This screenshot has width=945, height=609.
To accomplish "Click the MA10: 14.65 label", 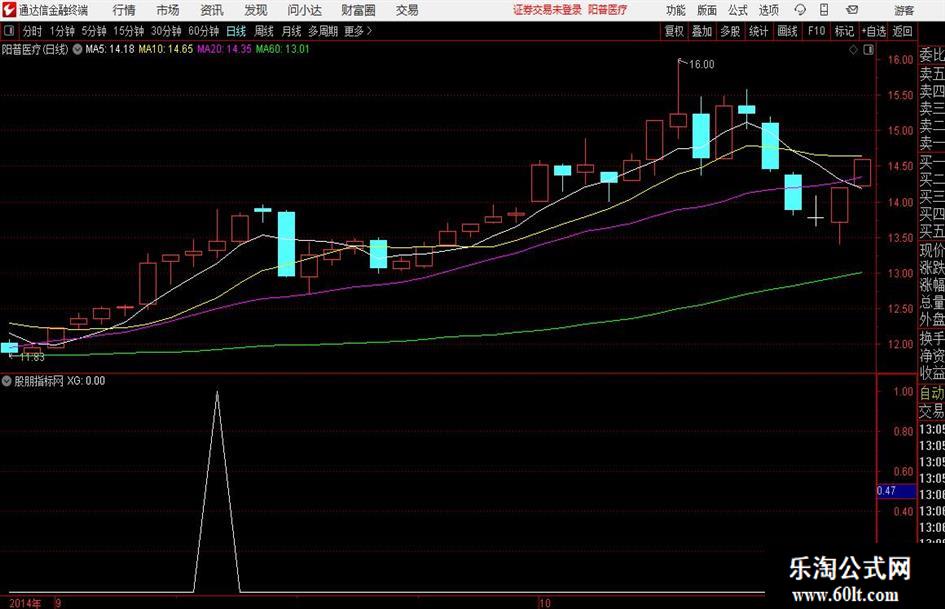I will [x=166, y=49].
